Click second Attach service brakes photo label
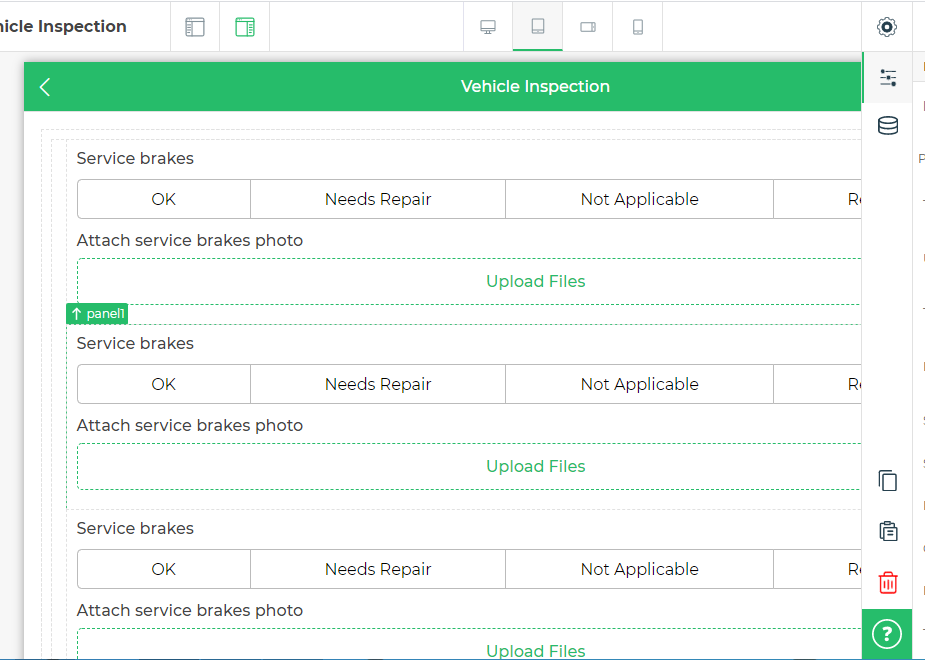Screen dimensions: 925x660 189,425
